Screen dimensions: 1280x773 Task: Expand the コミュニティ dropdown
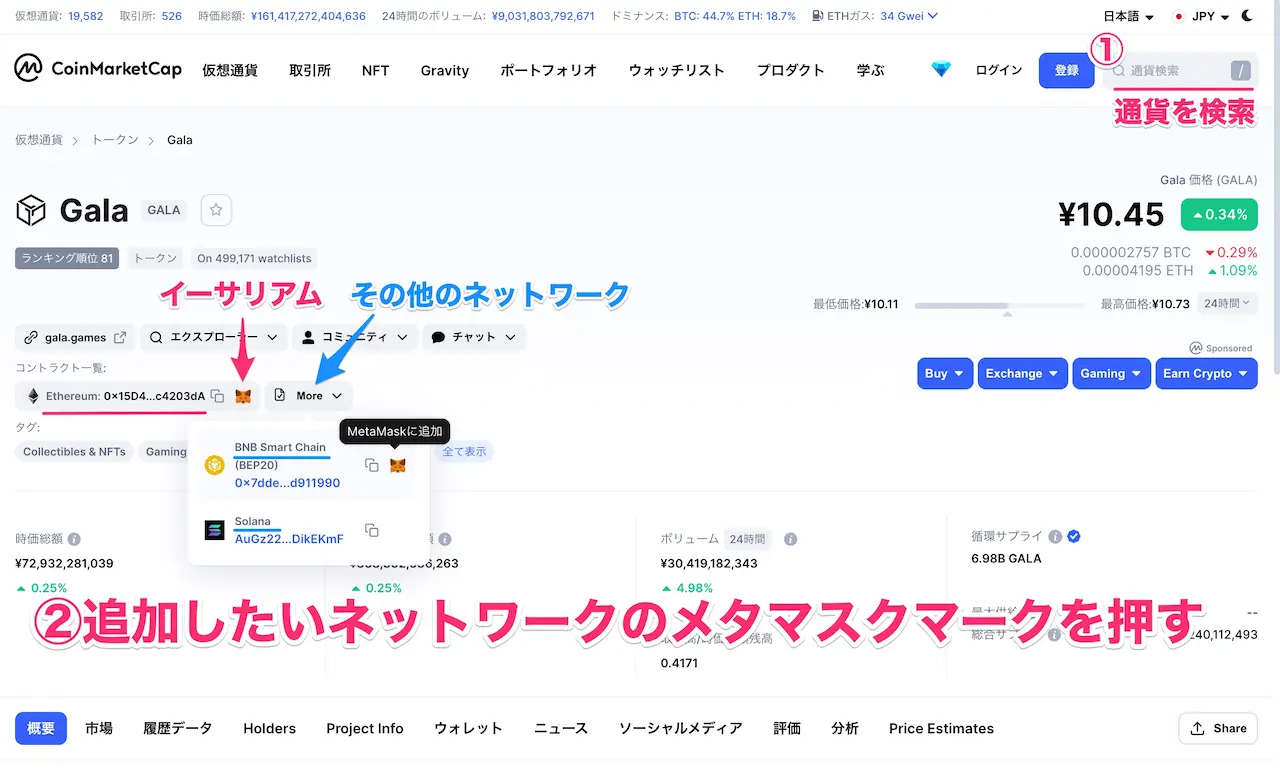354,338
